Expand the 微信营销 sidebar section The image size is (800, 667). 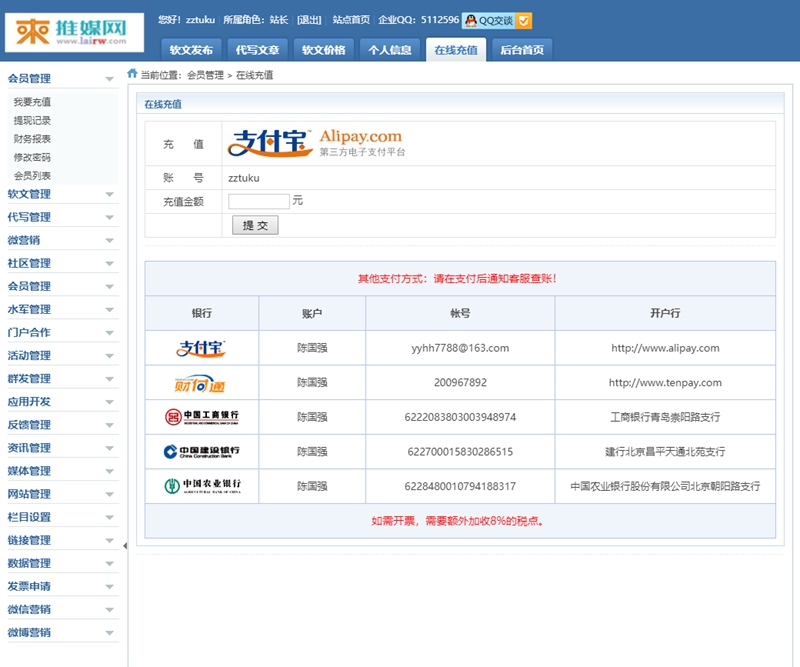click(60, 609)
